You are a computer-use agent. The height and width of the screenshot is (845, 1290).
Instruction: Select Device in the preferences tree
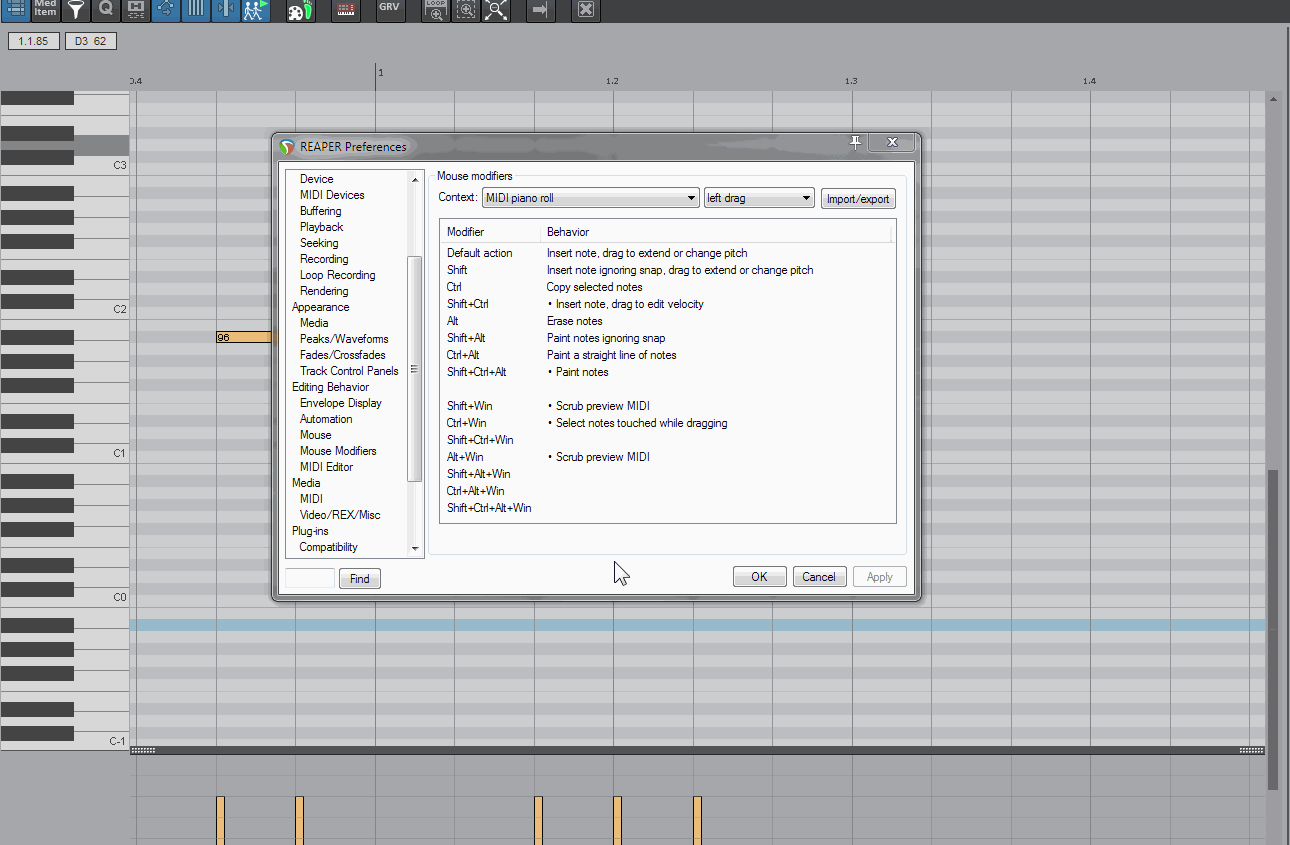[x=317, y=179]
